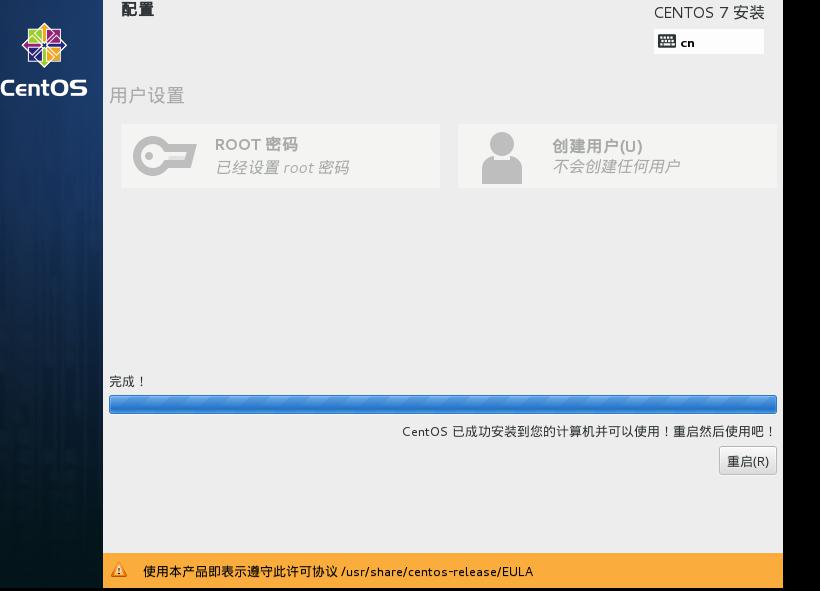The height and width of the screenshot is (591, 820).
Task: Click the warning triangle icon in EULA bar
Action: [119, 571]
